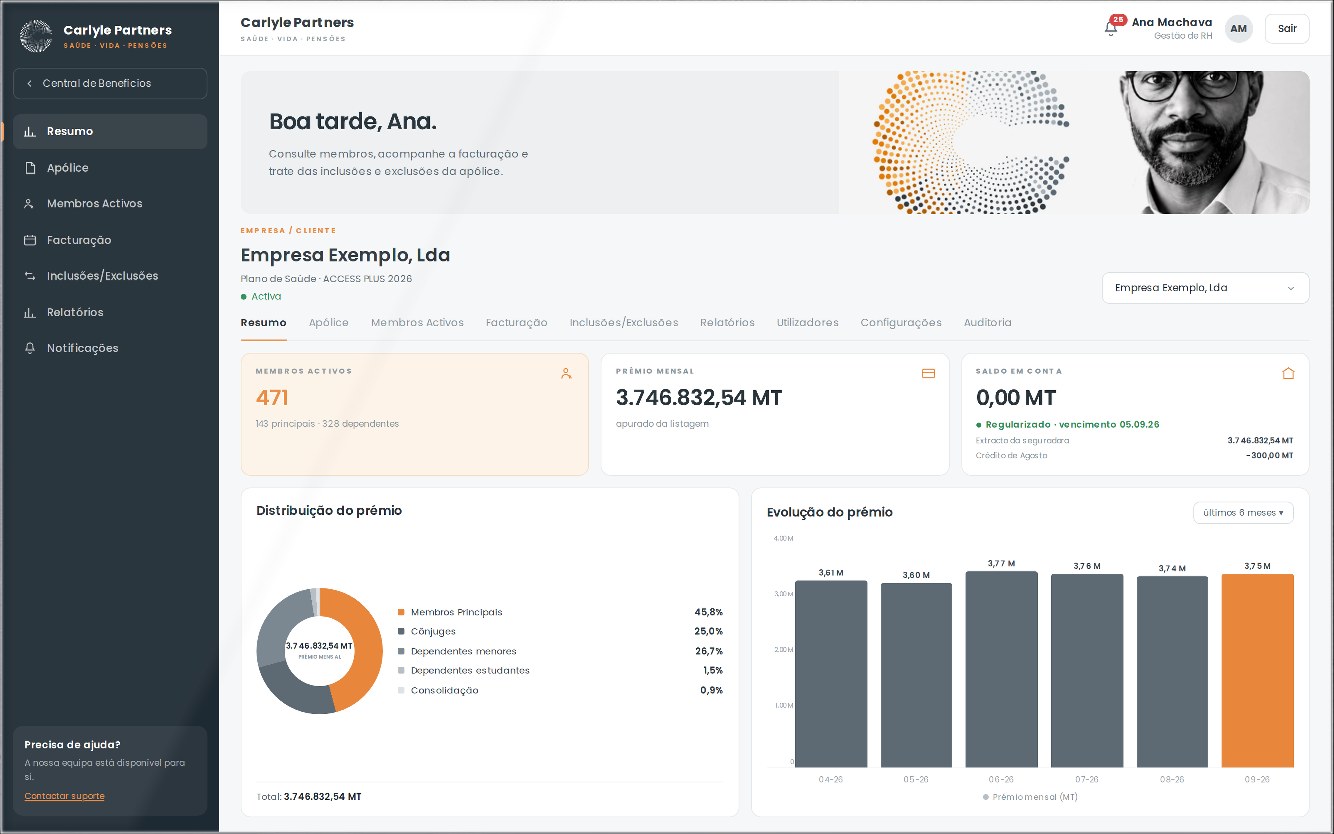The height and width of the screenshot is (834, 1334).
Task: Open the Empresa Exemplo, Lda company dropdown
Action: coord(1205,288)
